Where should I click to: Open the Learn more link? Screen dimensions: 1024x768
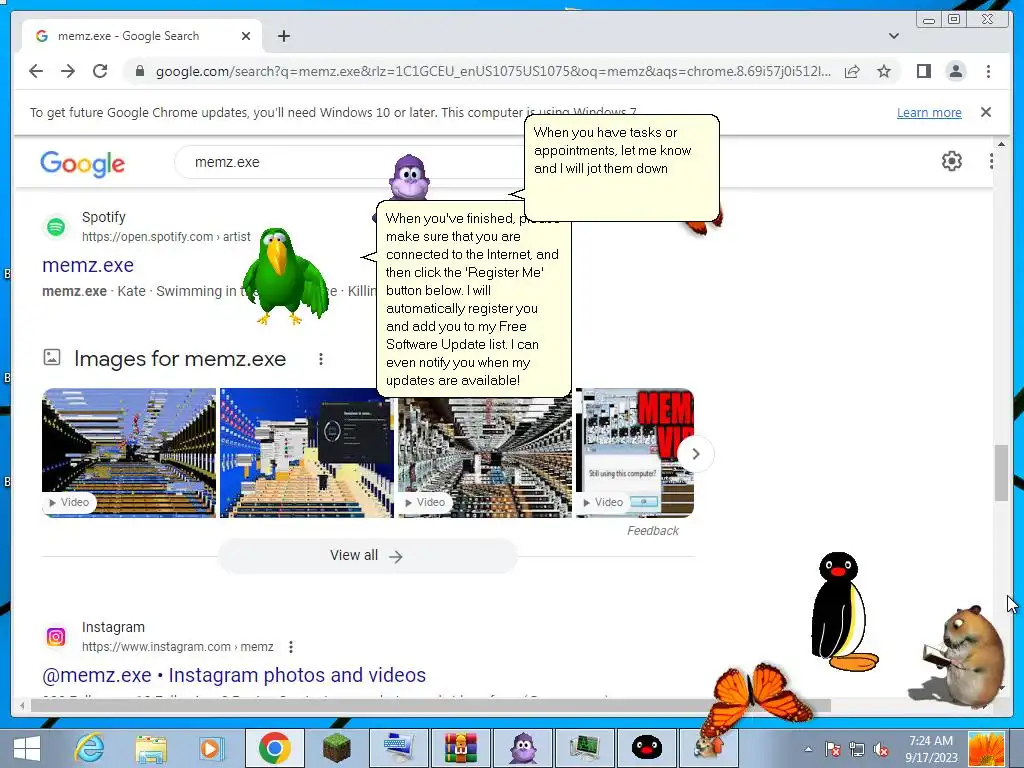coord(929,112)
